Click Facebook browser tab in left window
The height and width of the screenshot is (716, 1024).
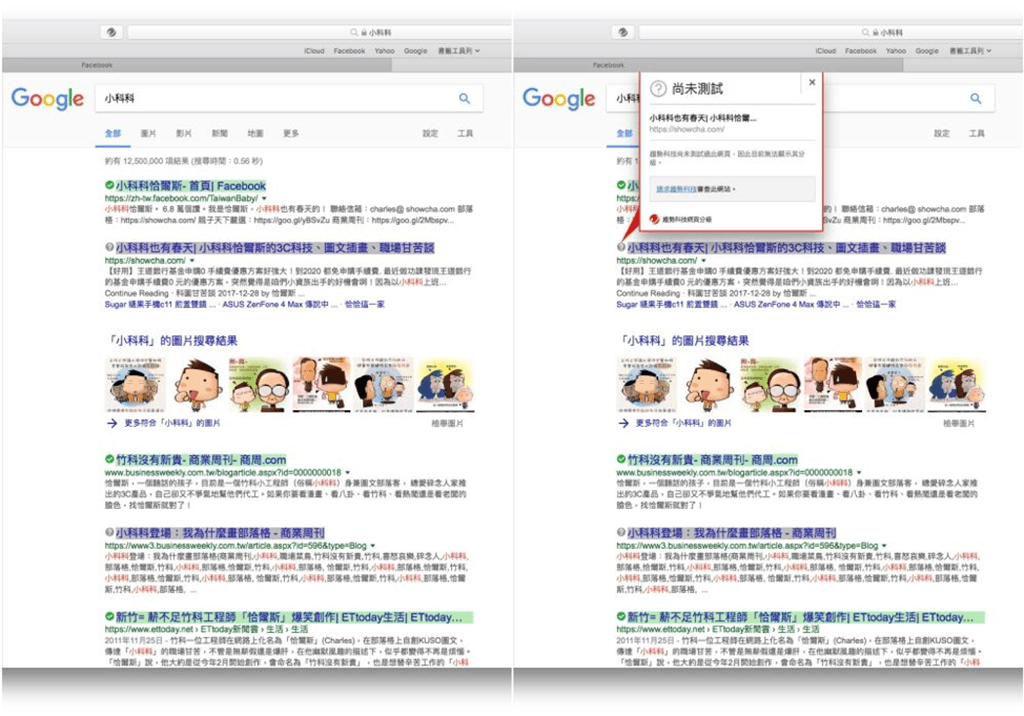click(x=197, y=65)
